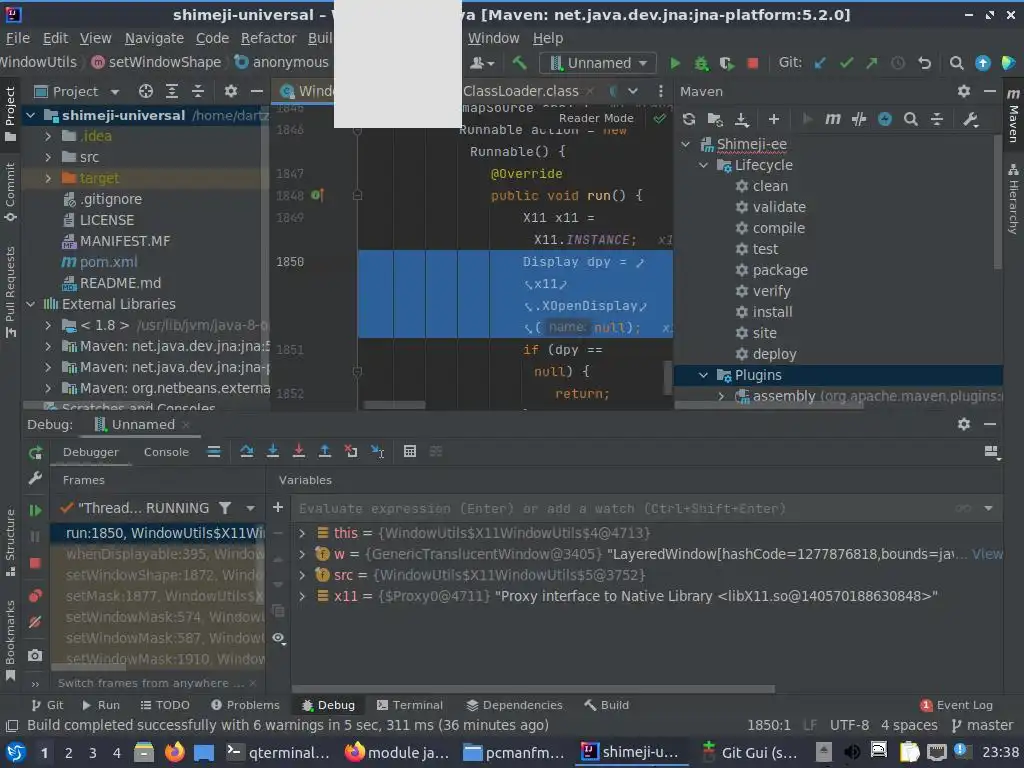
Task: Click the UTF-8 encoding widget
Action: [849, 726]
